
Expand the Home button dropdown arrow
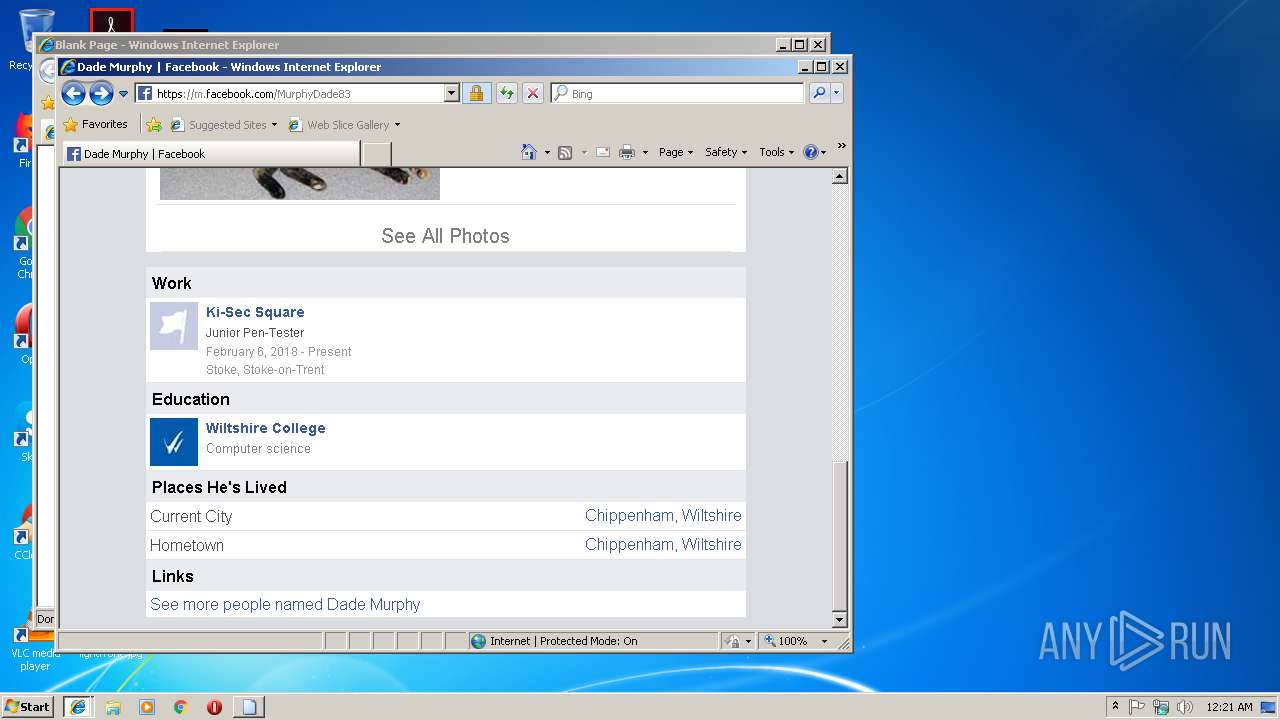click(547, 152)
